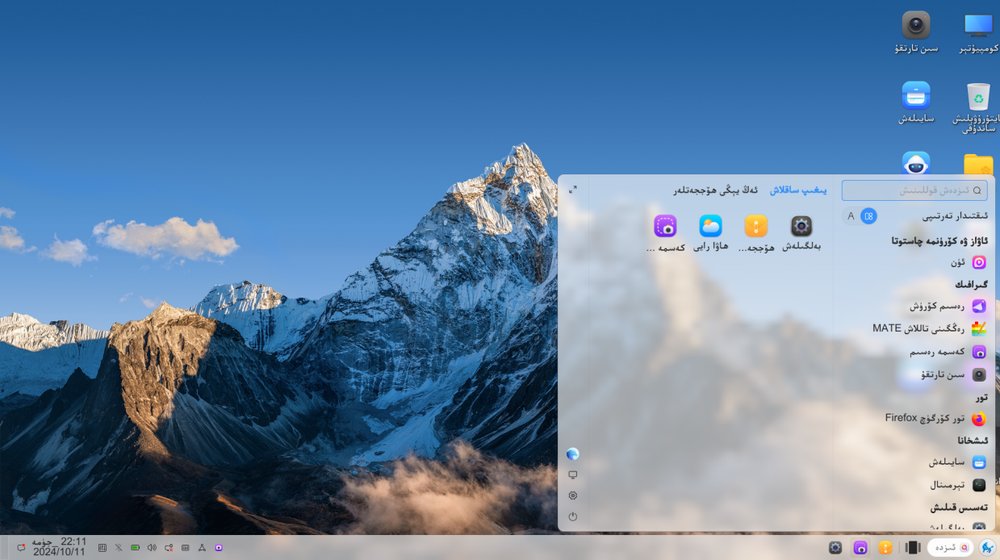Select the 'يىغىپ ساقلاش' favorites tab
Screen dimensions: 1000x560
(x=797, y=189)
